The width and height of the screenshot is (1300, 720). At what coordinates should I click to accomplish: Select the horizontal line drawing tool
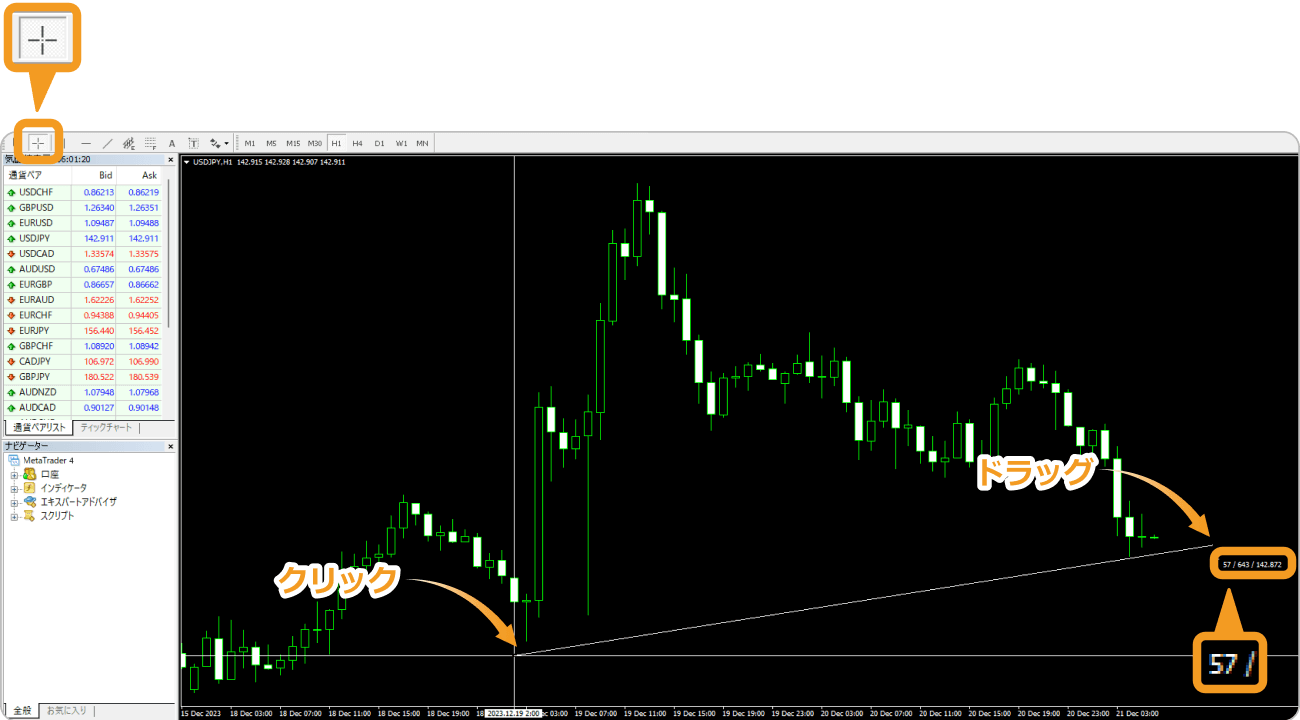pyautogui.click(x=86, y=143)
